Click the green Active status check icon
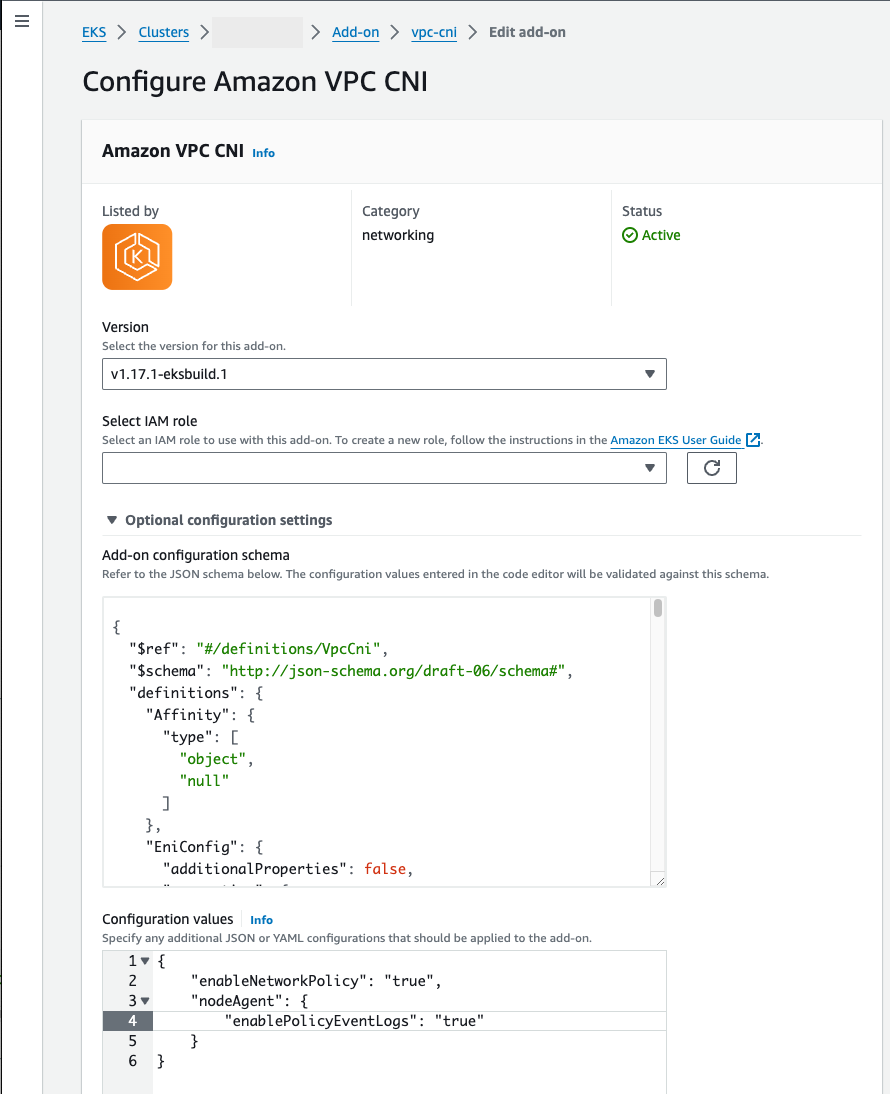 coord(629,235)
